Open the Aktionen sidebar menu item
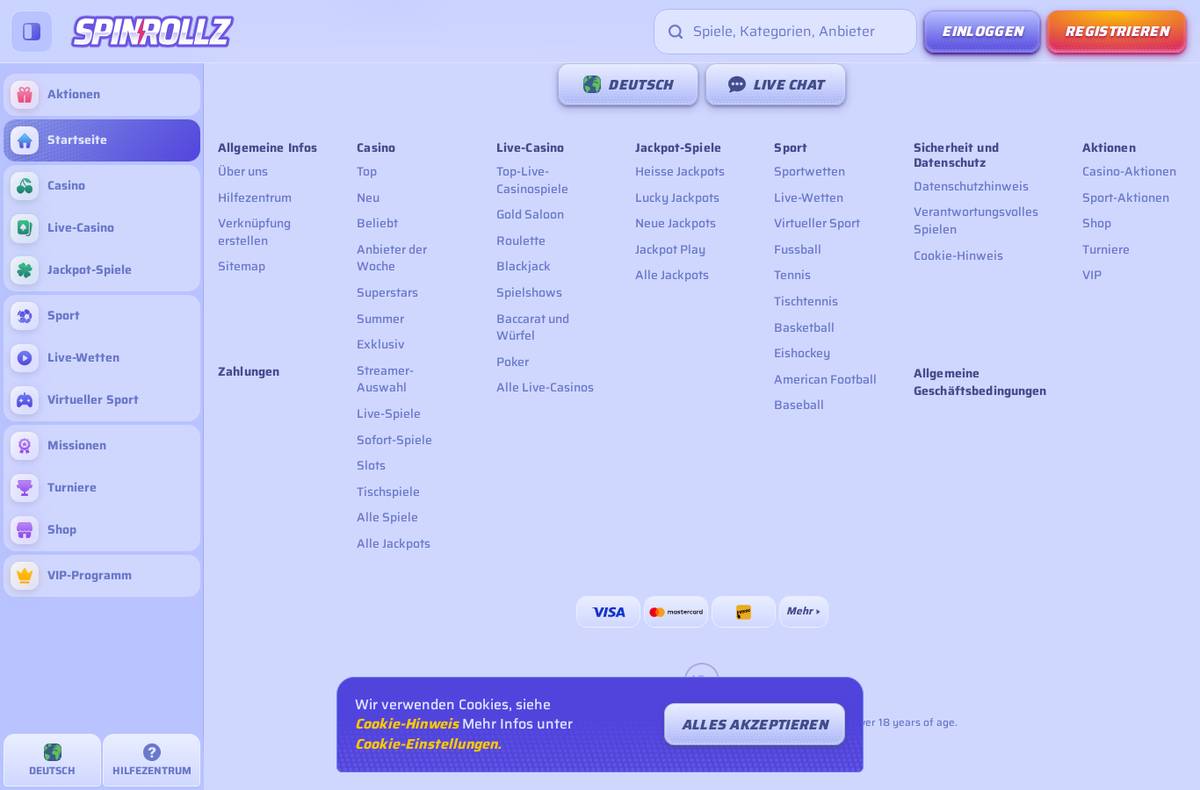 pyautogui.click(x=102, y=94)
